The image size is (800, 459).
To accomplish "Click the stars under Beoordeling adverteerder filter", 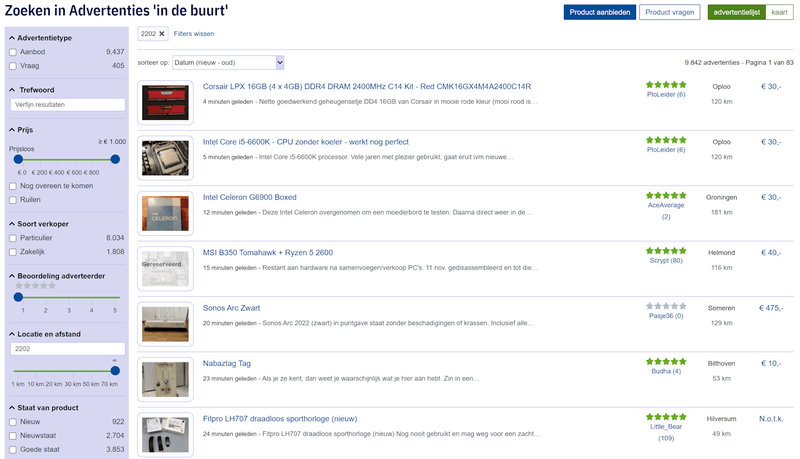I will (35, 286).
